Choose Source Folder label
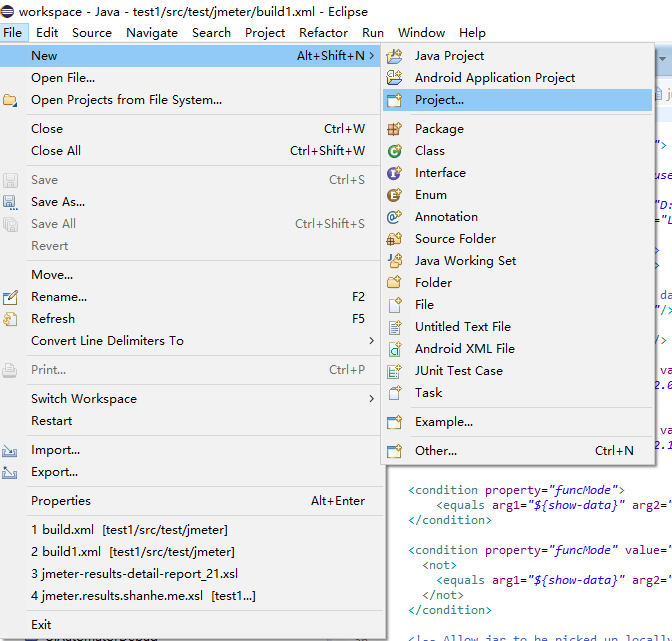 point(455,239)
